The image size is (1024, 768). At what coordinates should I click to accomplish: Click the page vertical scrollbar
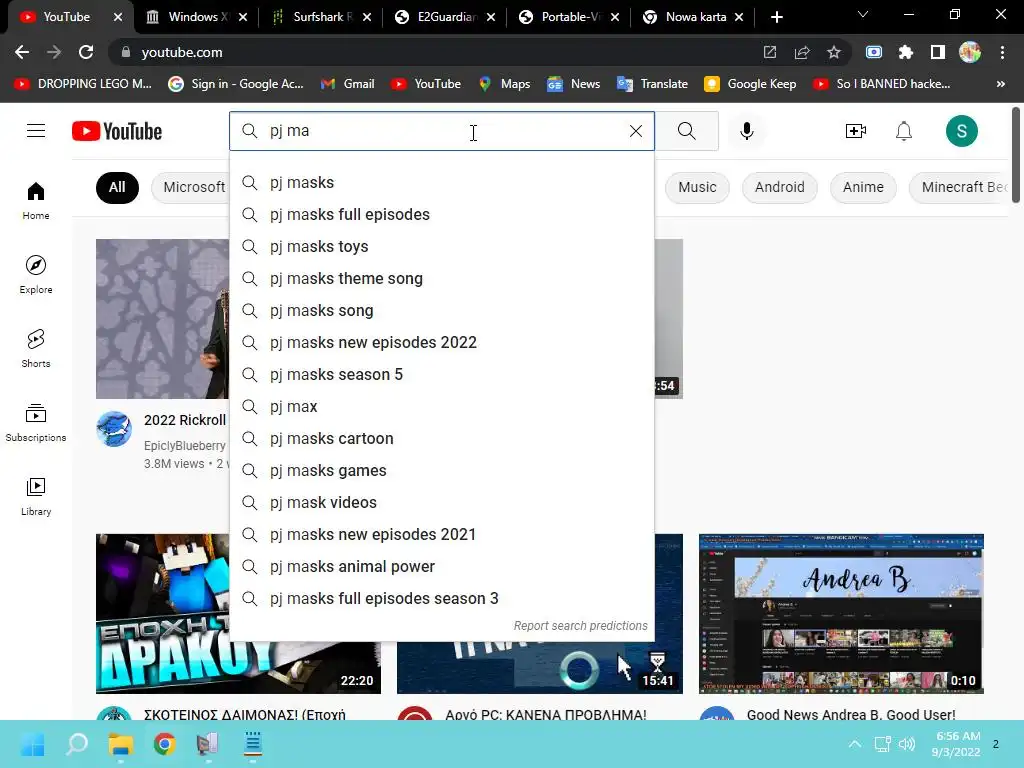1016,156
